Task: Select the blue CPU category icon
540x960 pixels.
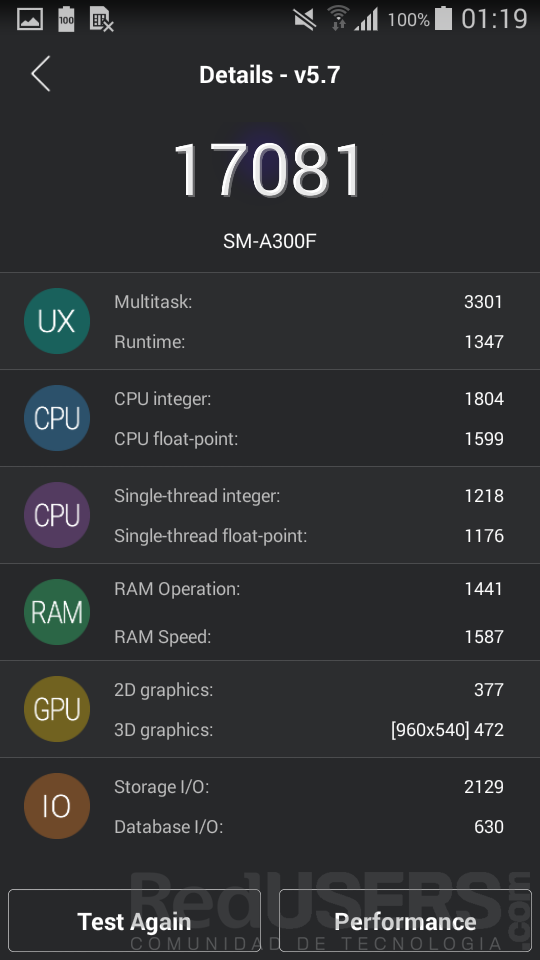Action: pos(57,418)
